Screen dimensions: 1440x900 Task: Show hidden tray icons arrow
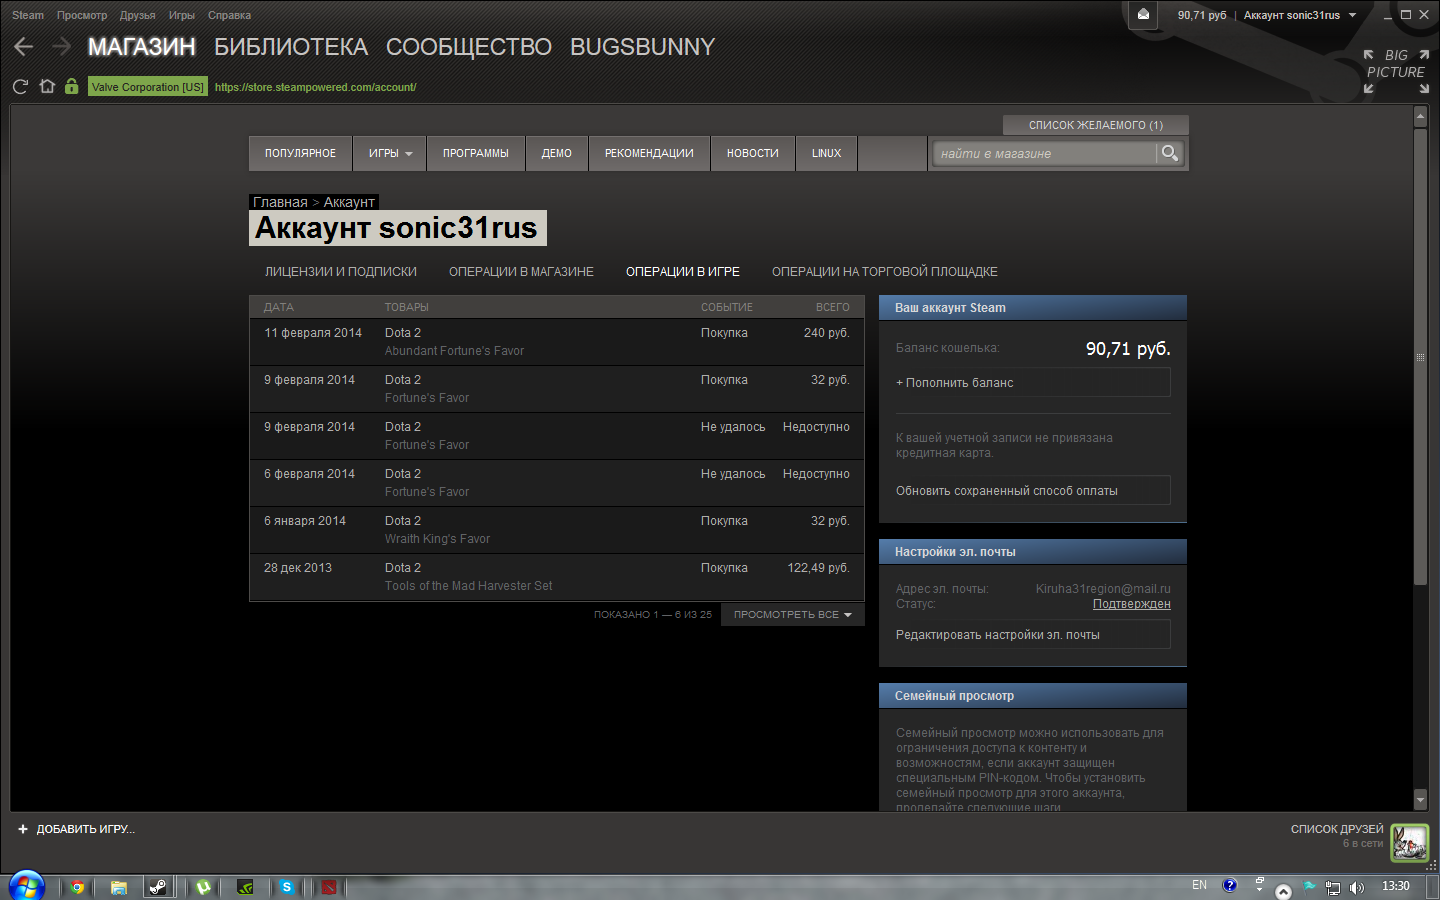[x=1284, y=890]
